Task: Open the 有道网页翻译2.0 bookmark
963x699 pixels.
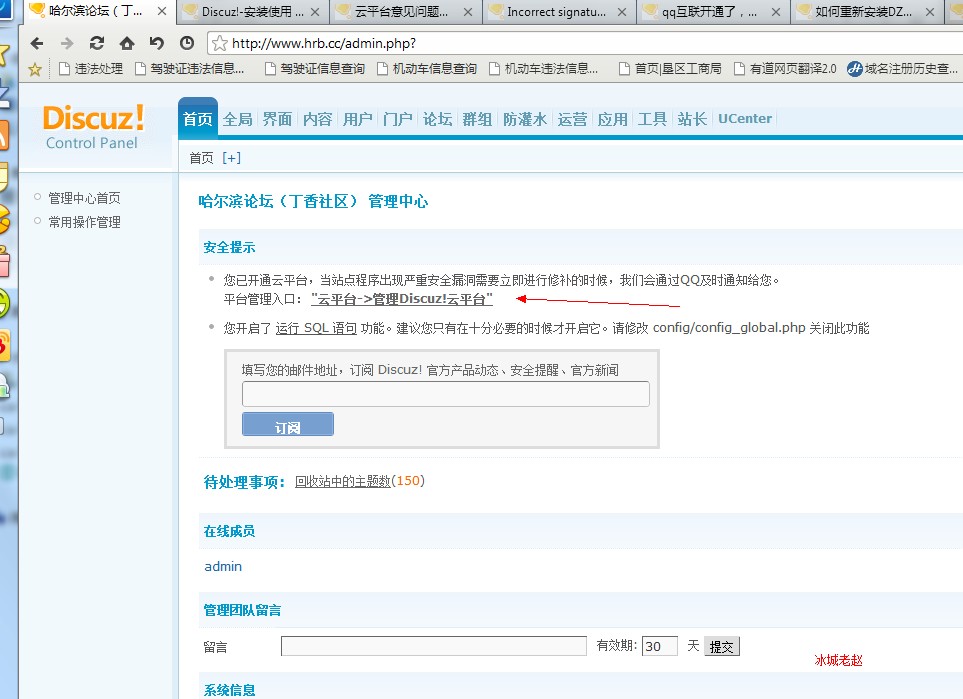Action: click(786, 69)
